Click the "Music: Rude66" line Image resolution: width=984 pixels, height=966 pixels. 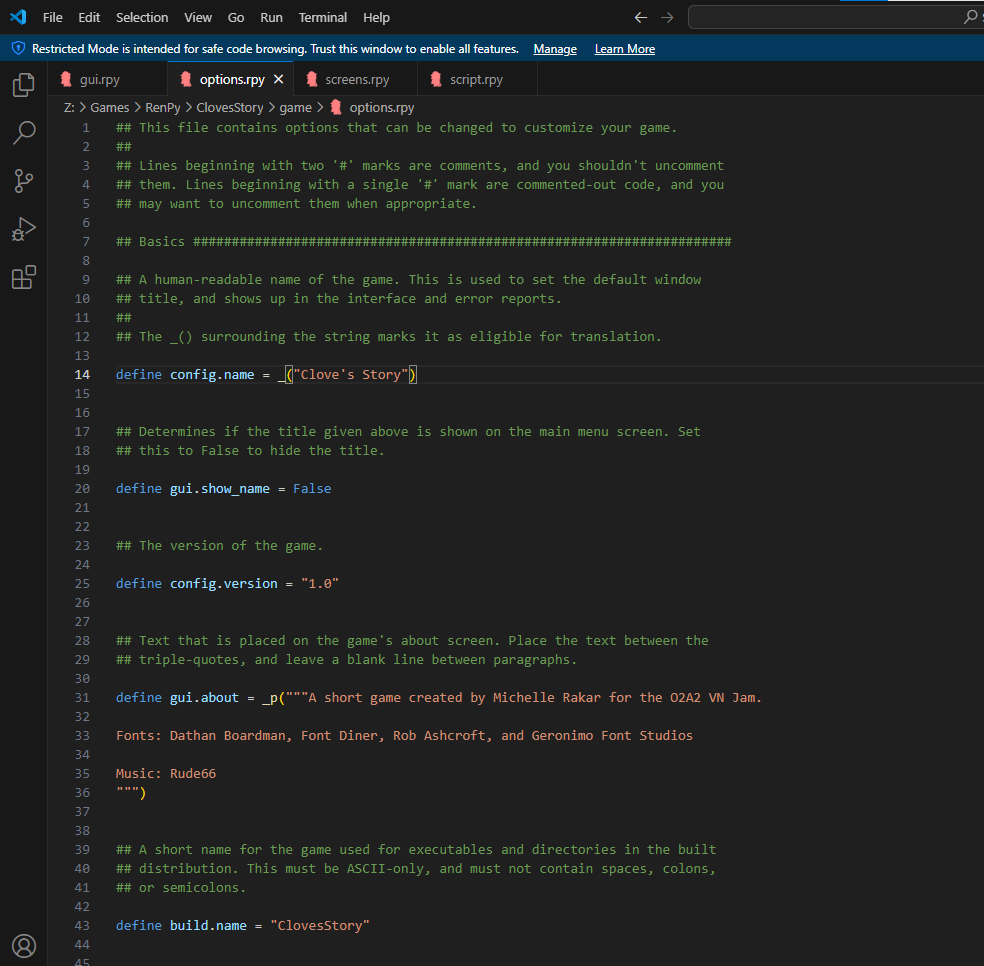pyautogui.click(x=166, y=773)
